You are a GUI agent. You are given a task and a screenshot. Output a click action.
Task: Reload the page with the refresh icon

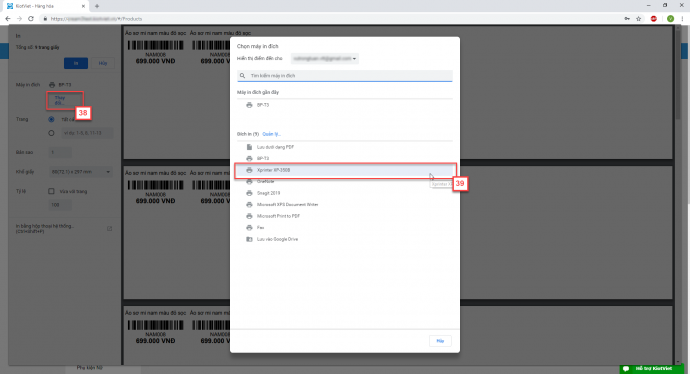pos(31,18)
